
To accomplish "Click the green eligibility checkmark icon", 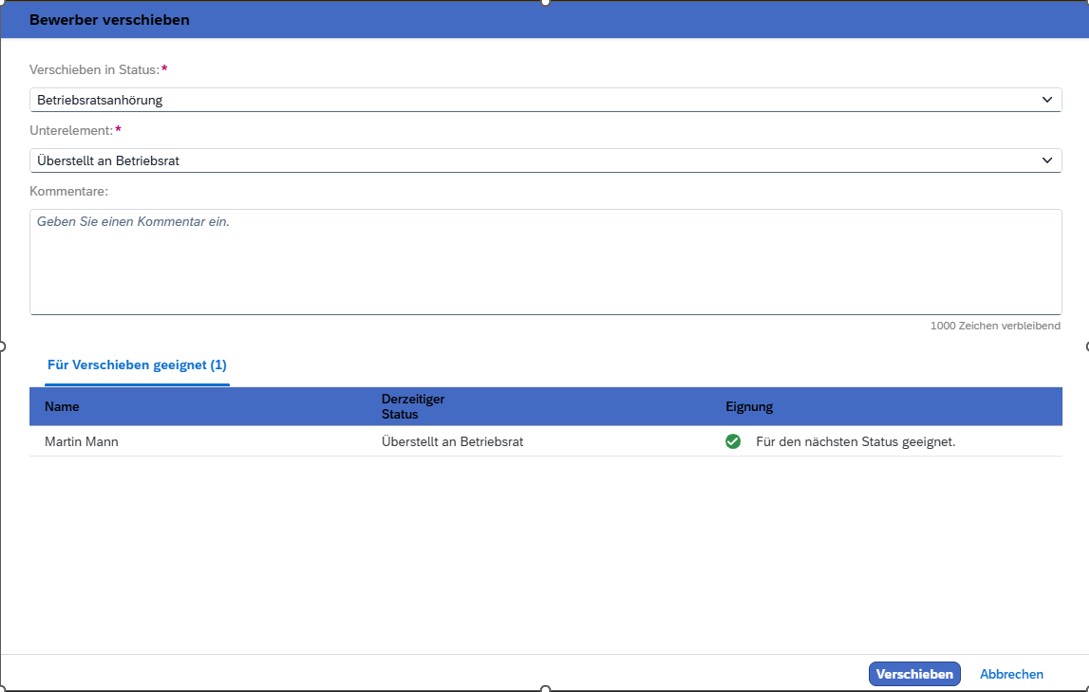I will pyautogui.click(x=733, y=442).
